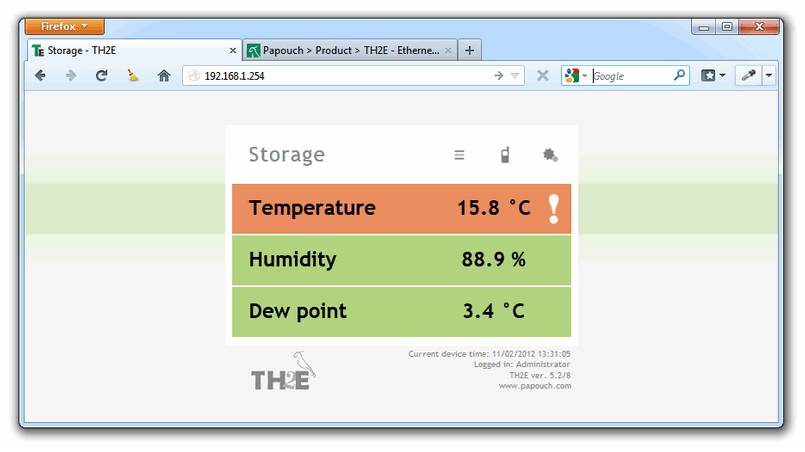This screenshot has width=805, height=452.
Task: Open the www.papouch.com link
Action: click(x=534, y=386)
